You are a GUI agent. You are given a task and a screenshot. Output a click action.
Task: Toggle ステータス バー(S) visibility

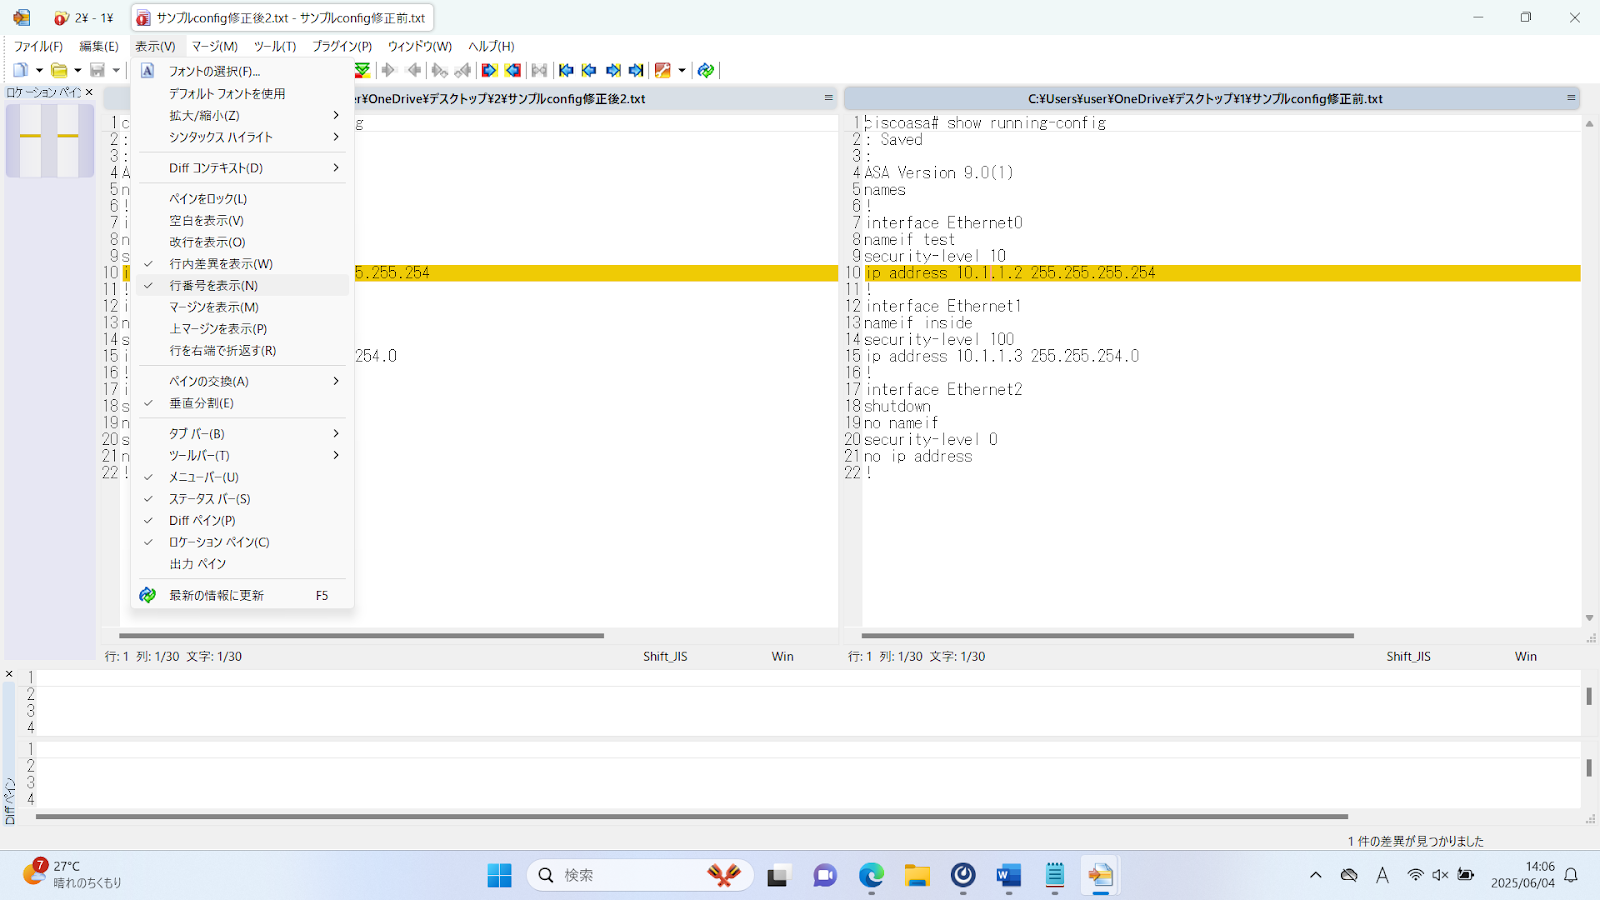coord(242,499)
